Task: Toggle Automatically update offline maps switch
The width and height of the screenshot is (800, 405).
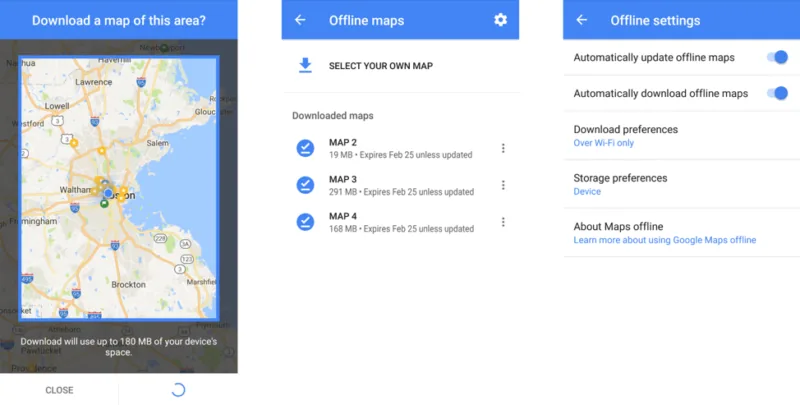Action: pyautogui.click(x=778, y=57)
